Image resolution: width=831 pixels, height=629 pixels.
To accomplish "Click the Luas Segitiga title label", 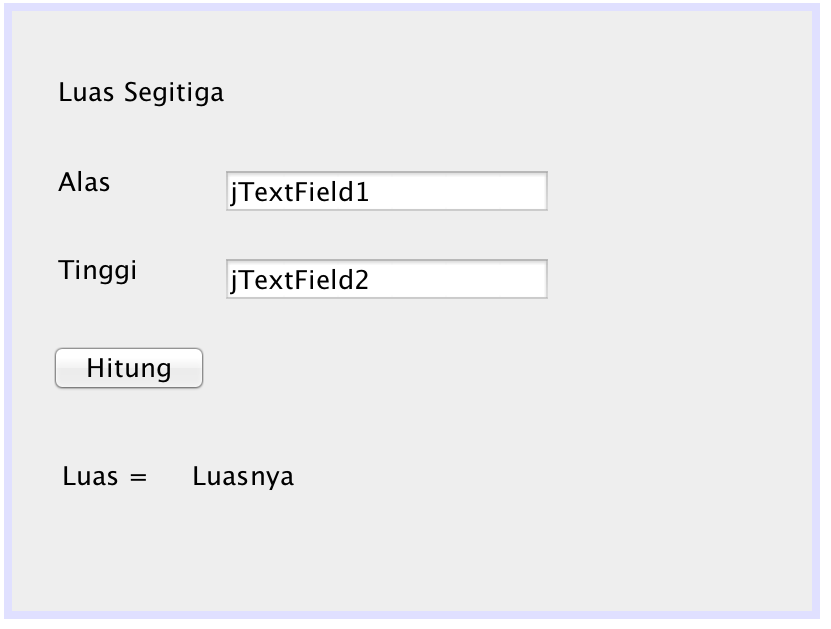I will 140,92.
